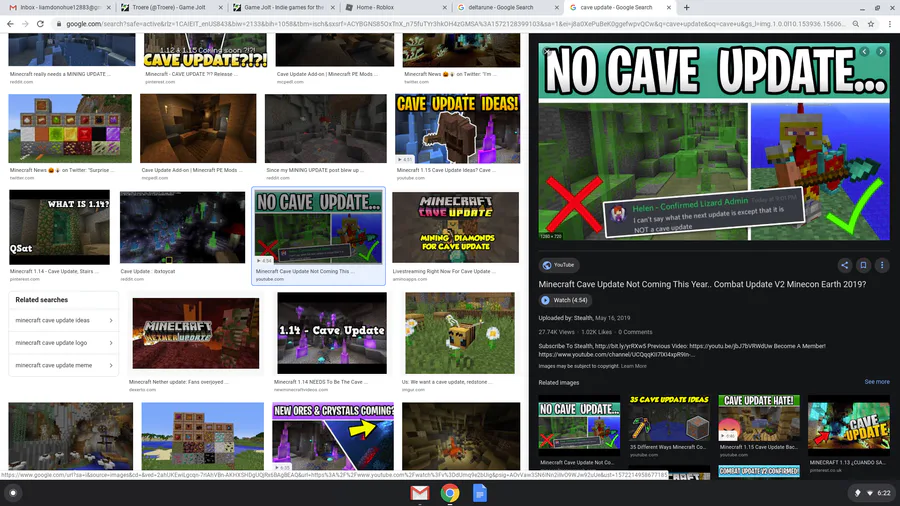Expand minecraft cave update ideas search
The height and width of the screenshot is (506, 900).
pos(64,320)
